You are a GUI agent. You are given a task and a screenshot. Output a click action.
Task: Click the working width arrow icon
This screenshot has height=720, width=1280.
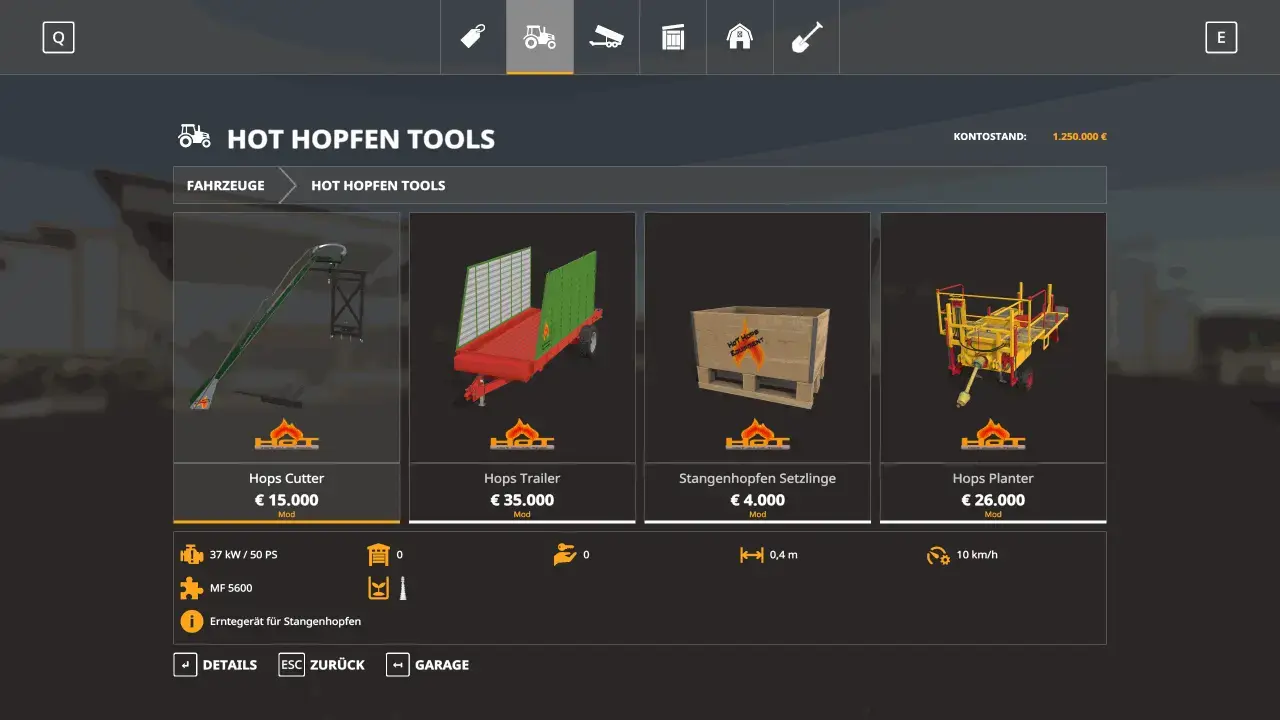click(x=749, y=553)
